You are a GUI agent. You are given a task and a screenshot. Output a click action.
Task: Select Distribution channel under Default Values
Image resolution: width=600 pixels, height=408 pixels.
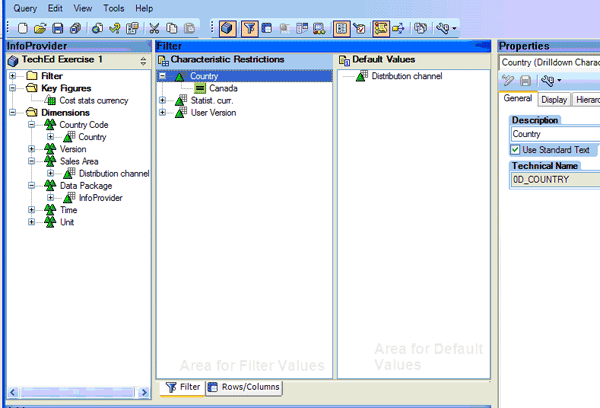pos(407,76)
